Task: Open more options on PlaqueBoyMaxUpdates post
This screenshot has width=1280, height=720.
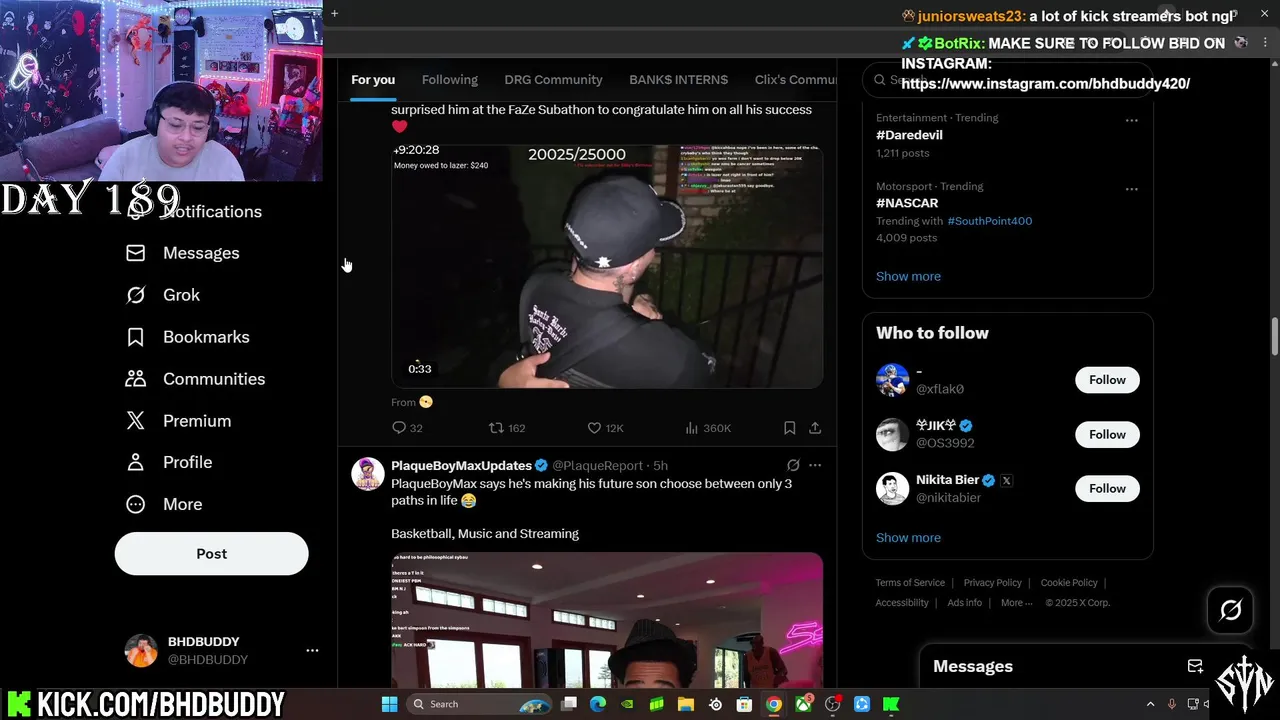Action: [x=815, y=465]
